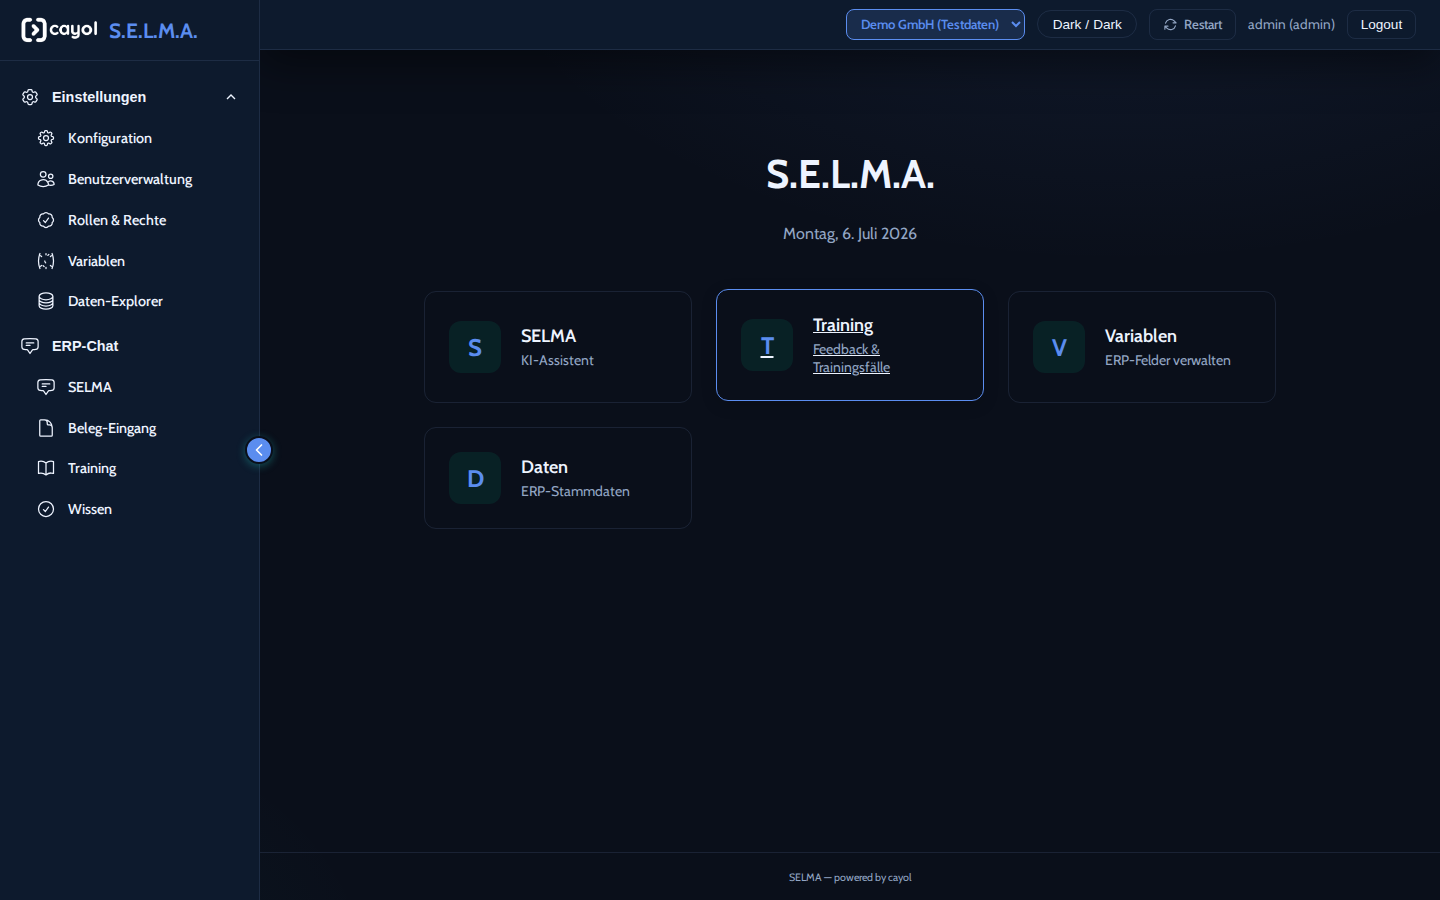
Task: Click the Wissen check-circle icon
Action: tap(46, 509)
